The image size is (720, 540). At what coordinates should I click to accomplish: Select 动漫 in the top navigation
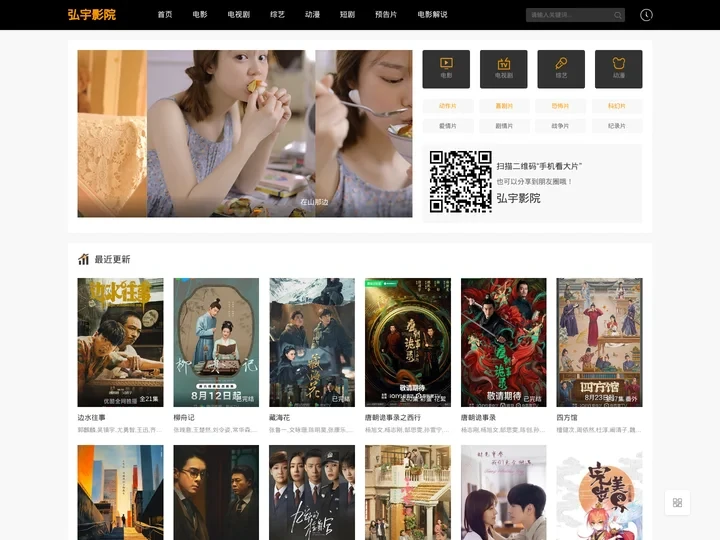312,15
